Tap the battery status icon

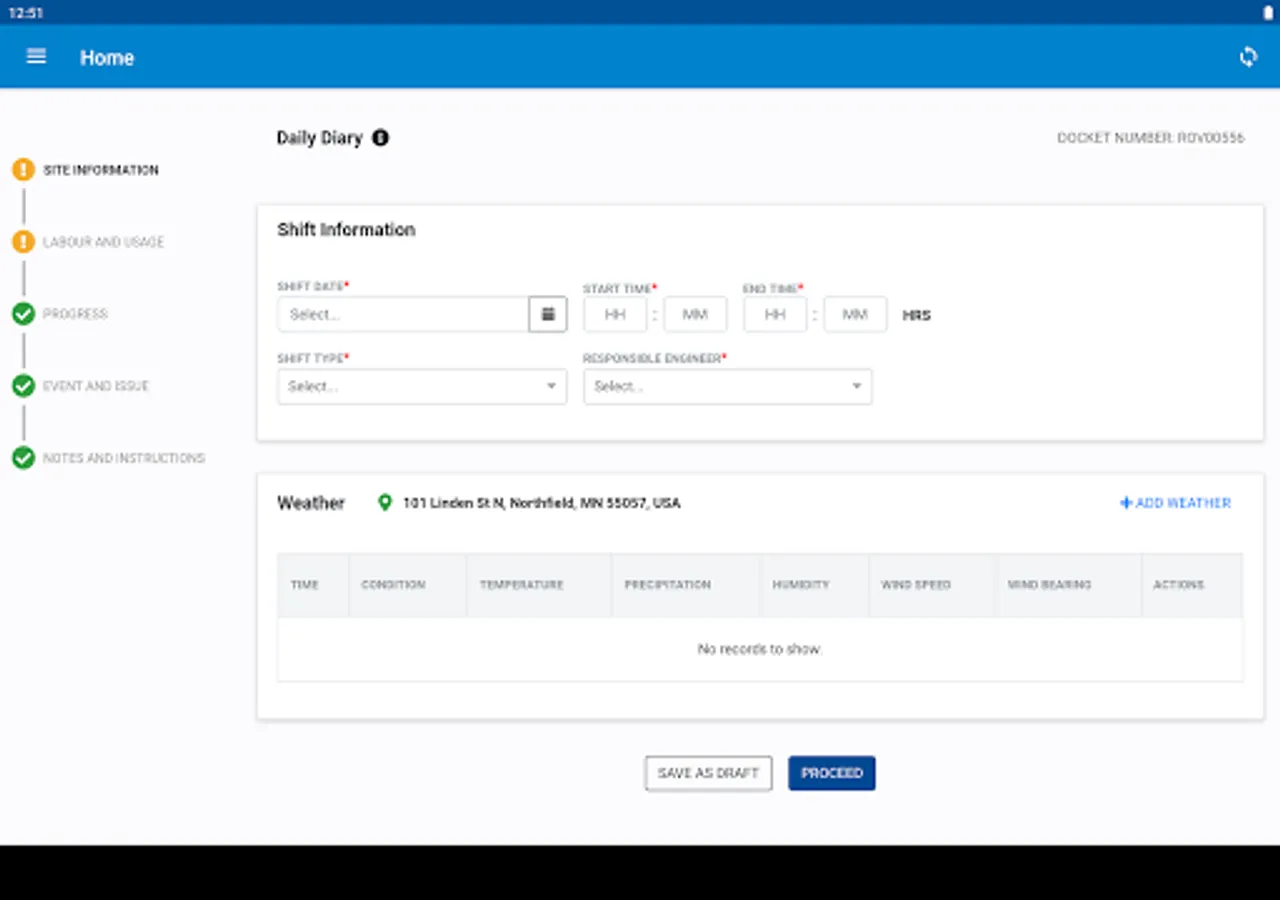1268,13
